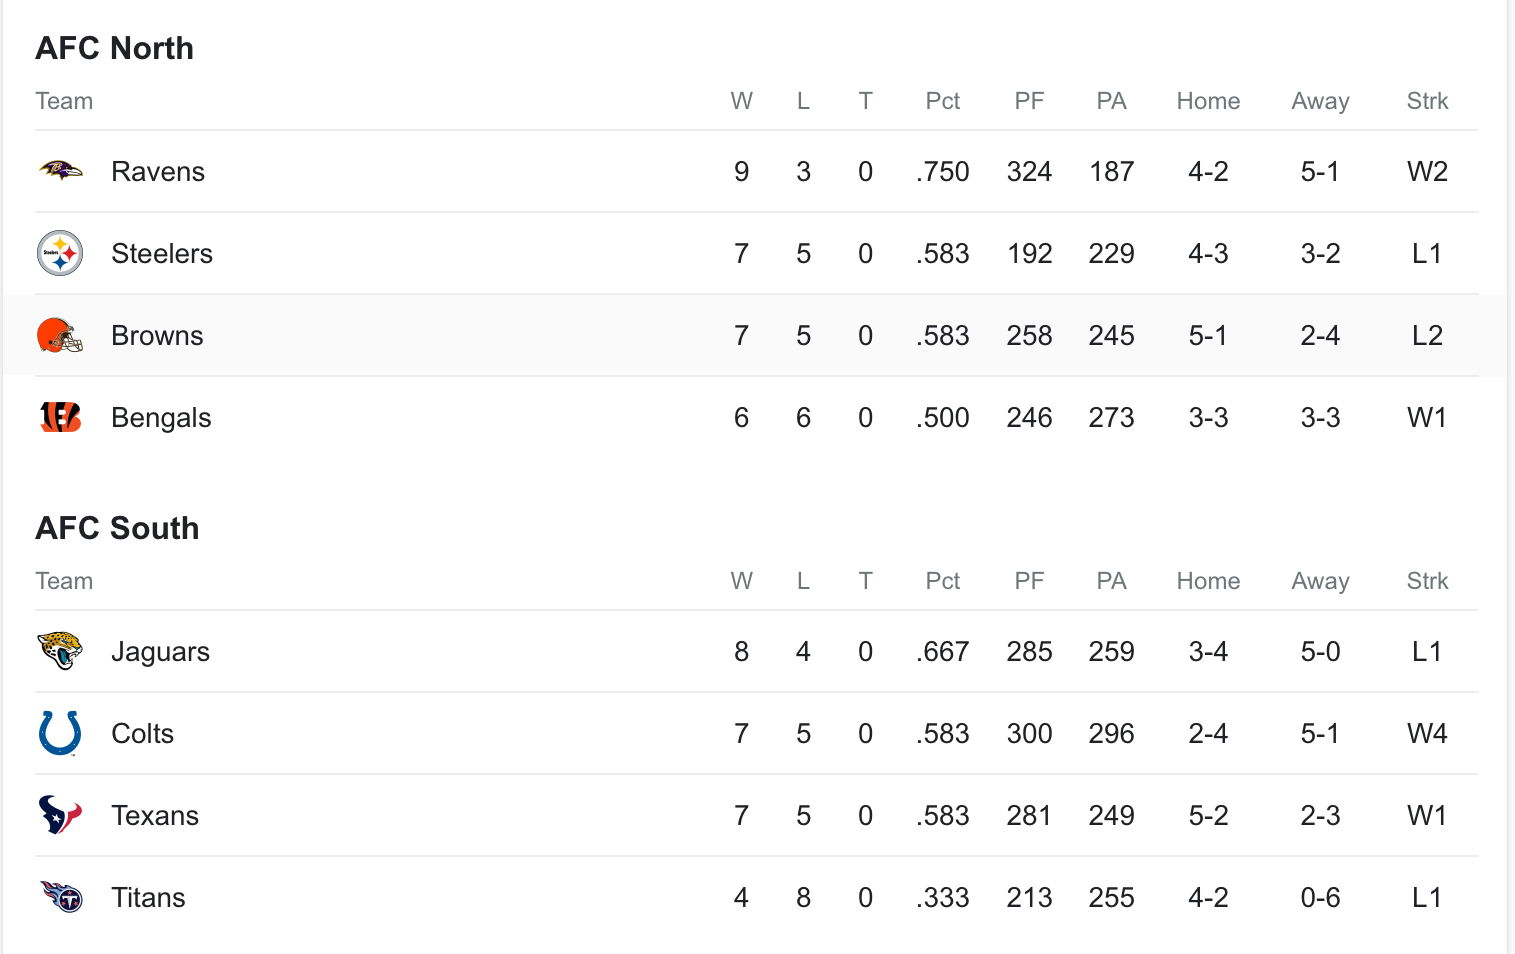Open the Ravens team name link
Image resolution: width=1515 pixels, height=954 pixels.
tap(158, 172)
